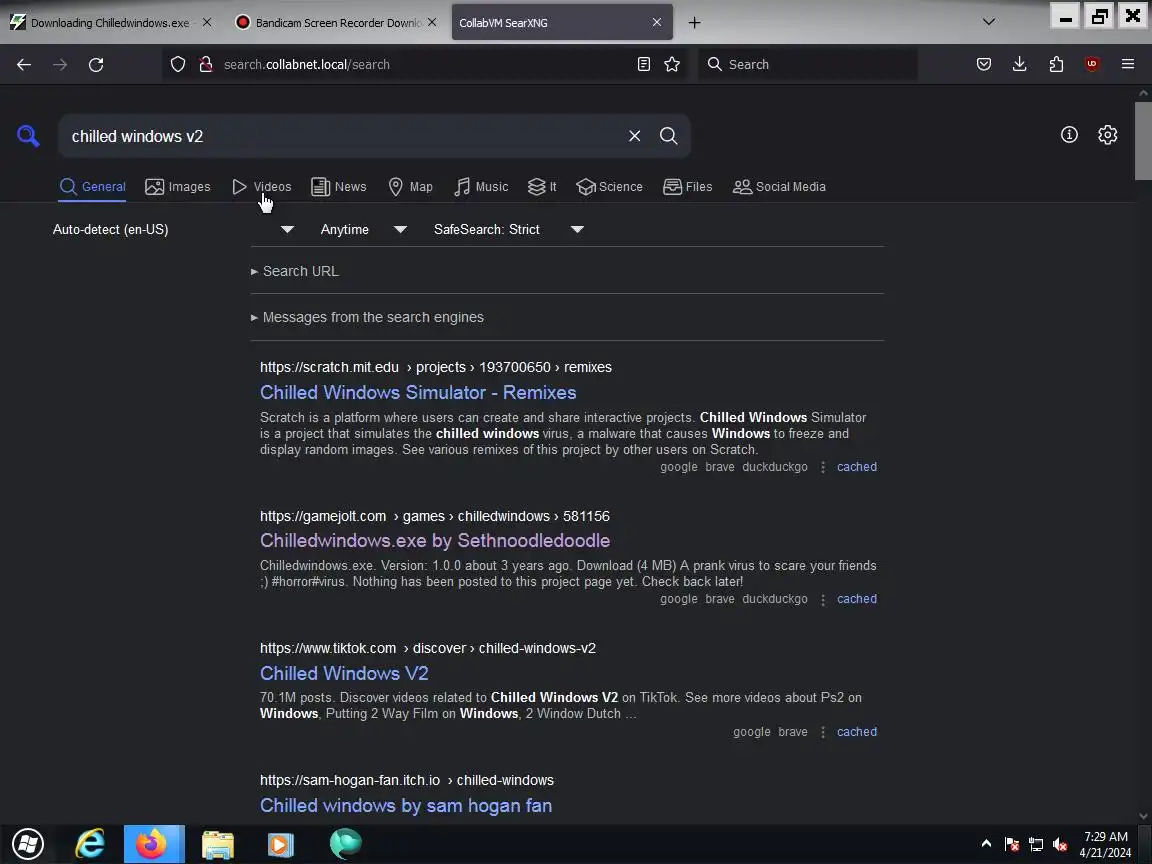Open the SafeSearch: Strict dropdown
This screenshot has width=1152, height=864.
pyautogui.click(x=508, y=229)
